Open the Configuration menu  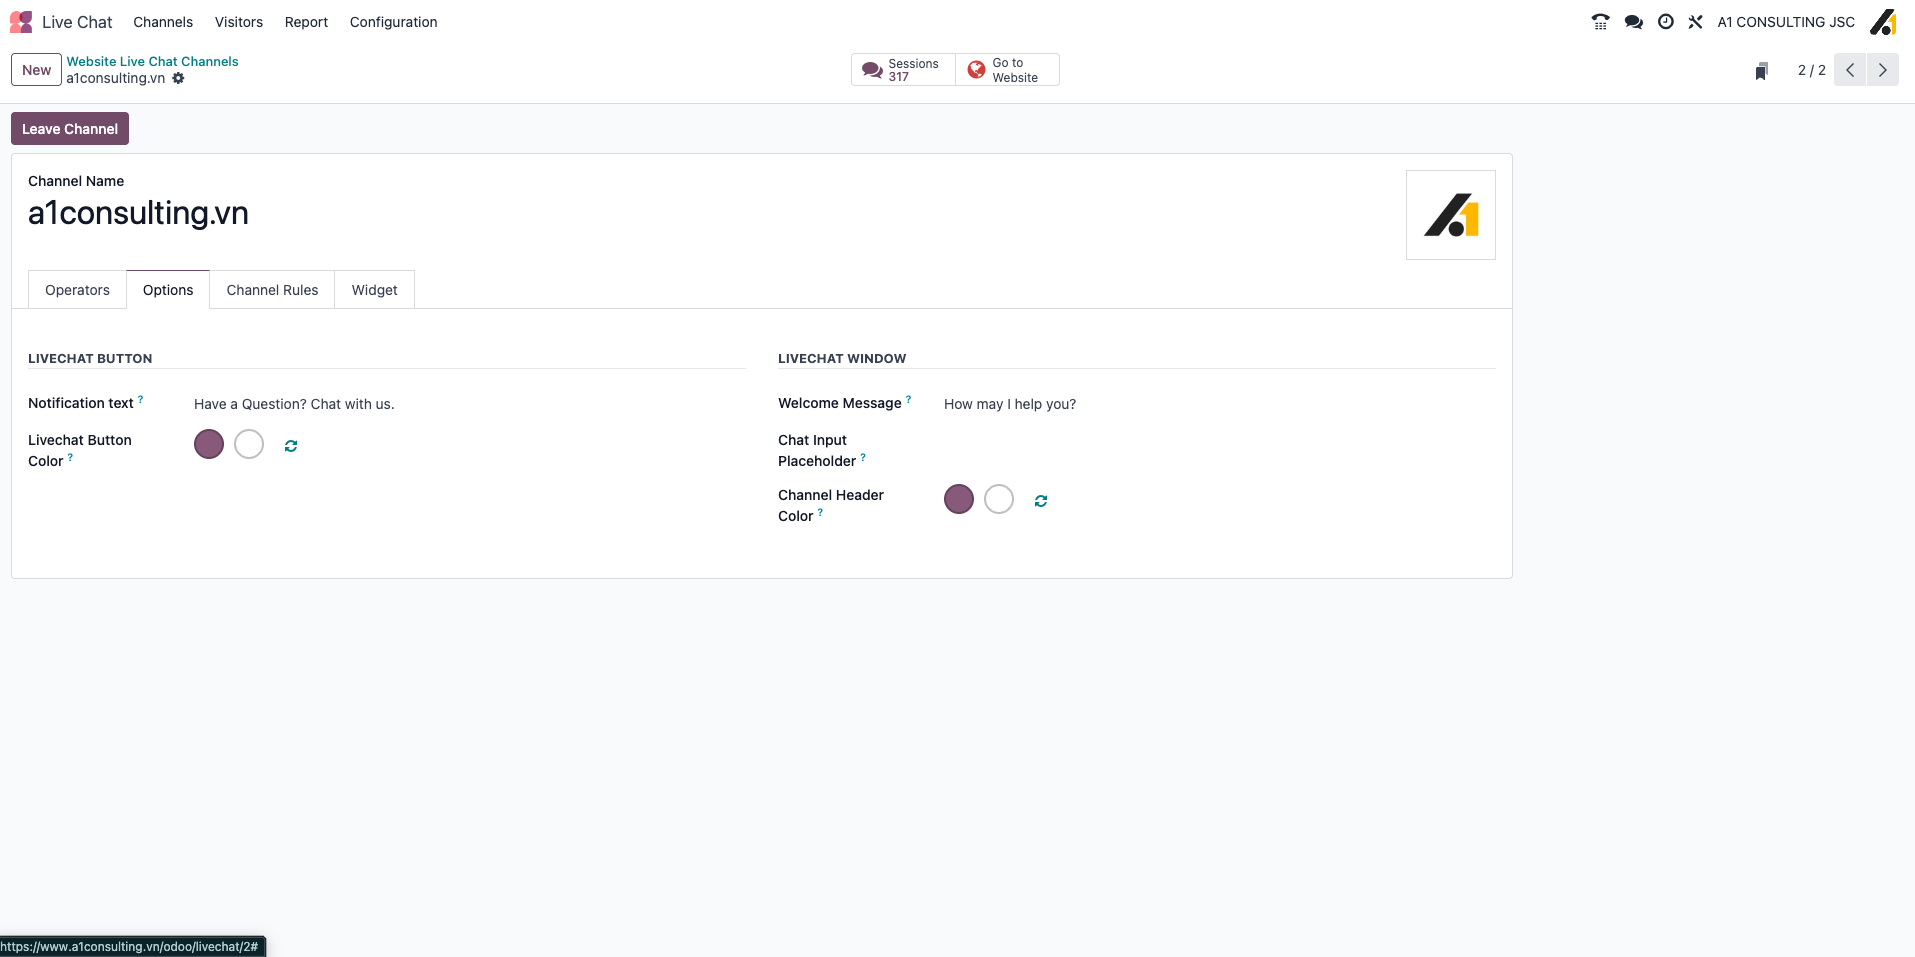pos(393,22)
